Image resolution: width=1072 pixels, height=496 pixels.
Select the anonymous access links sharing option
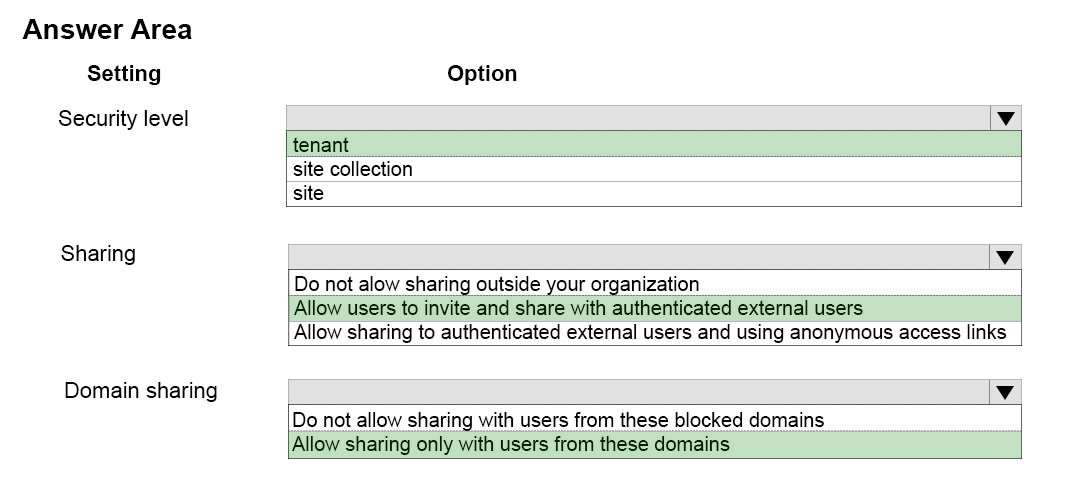click(x=654, y=332)
